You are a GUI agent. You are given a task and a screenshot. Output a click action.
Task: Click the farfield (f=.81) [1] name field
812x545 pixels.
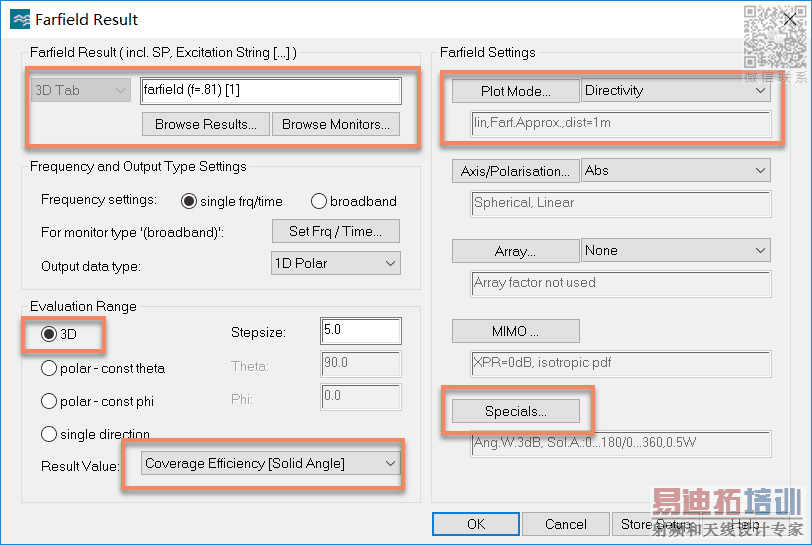271,91
